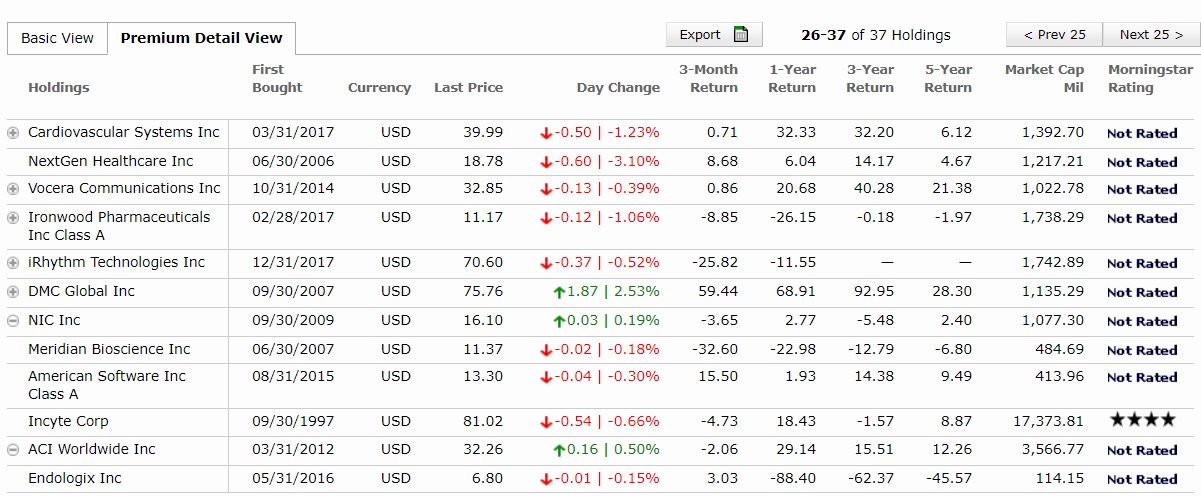
Task: Expand the DMC Global Inc row
Action: 13,292
